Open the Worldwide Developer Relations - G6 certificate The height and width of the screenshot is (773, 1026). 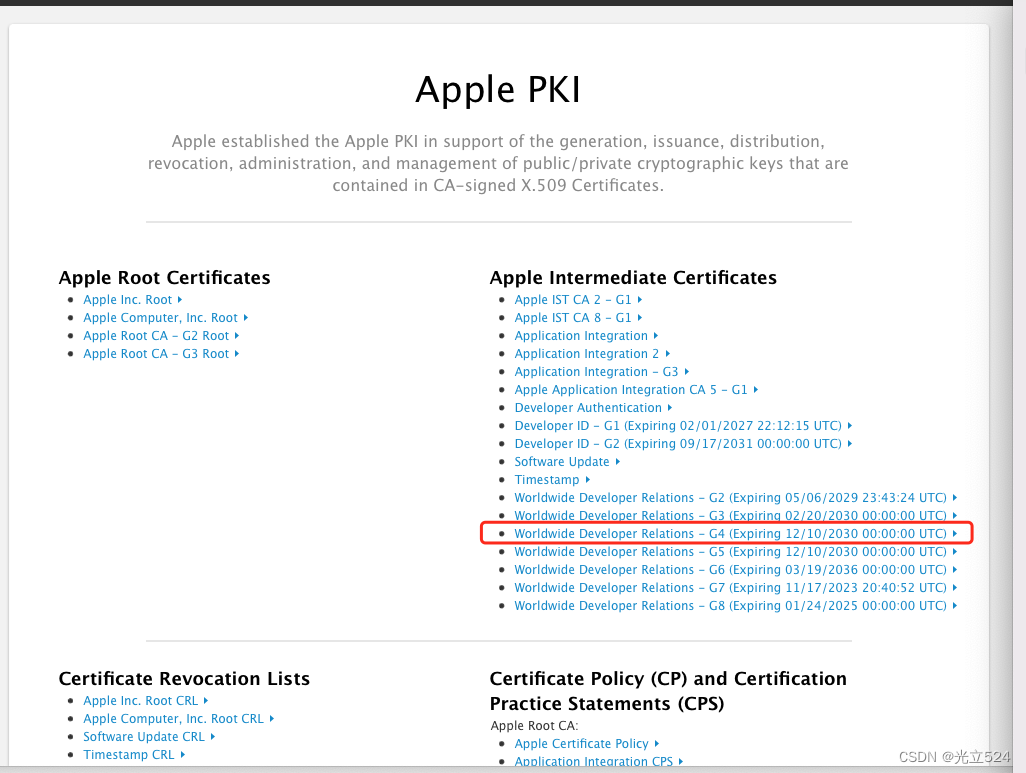[728, 569]
